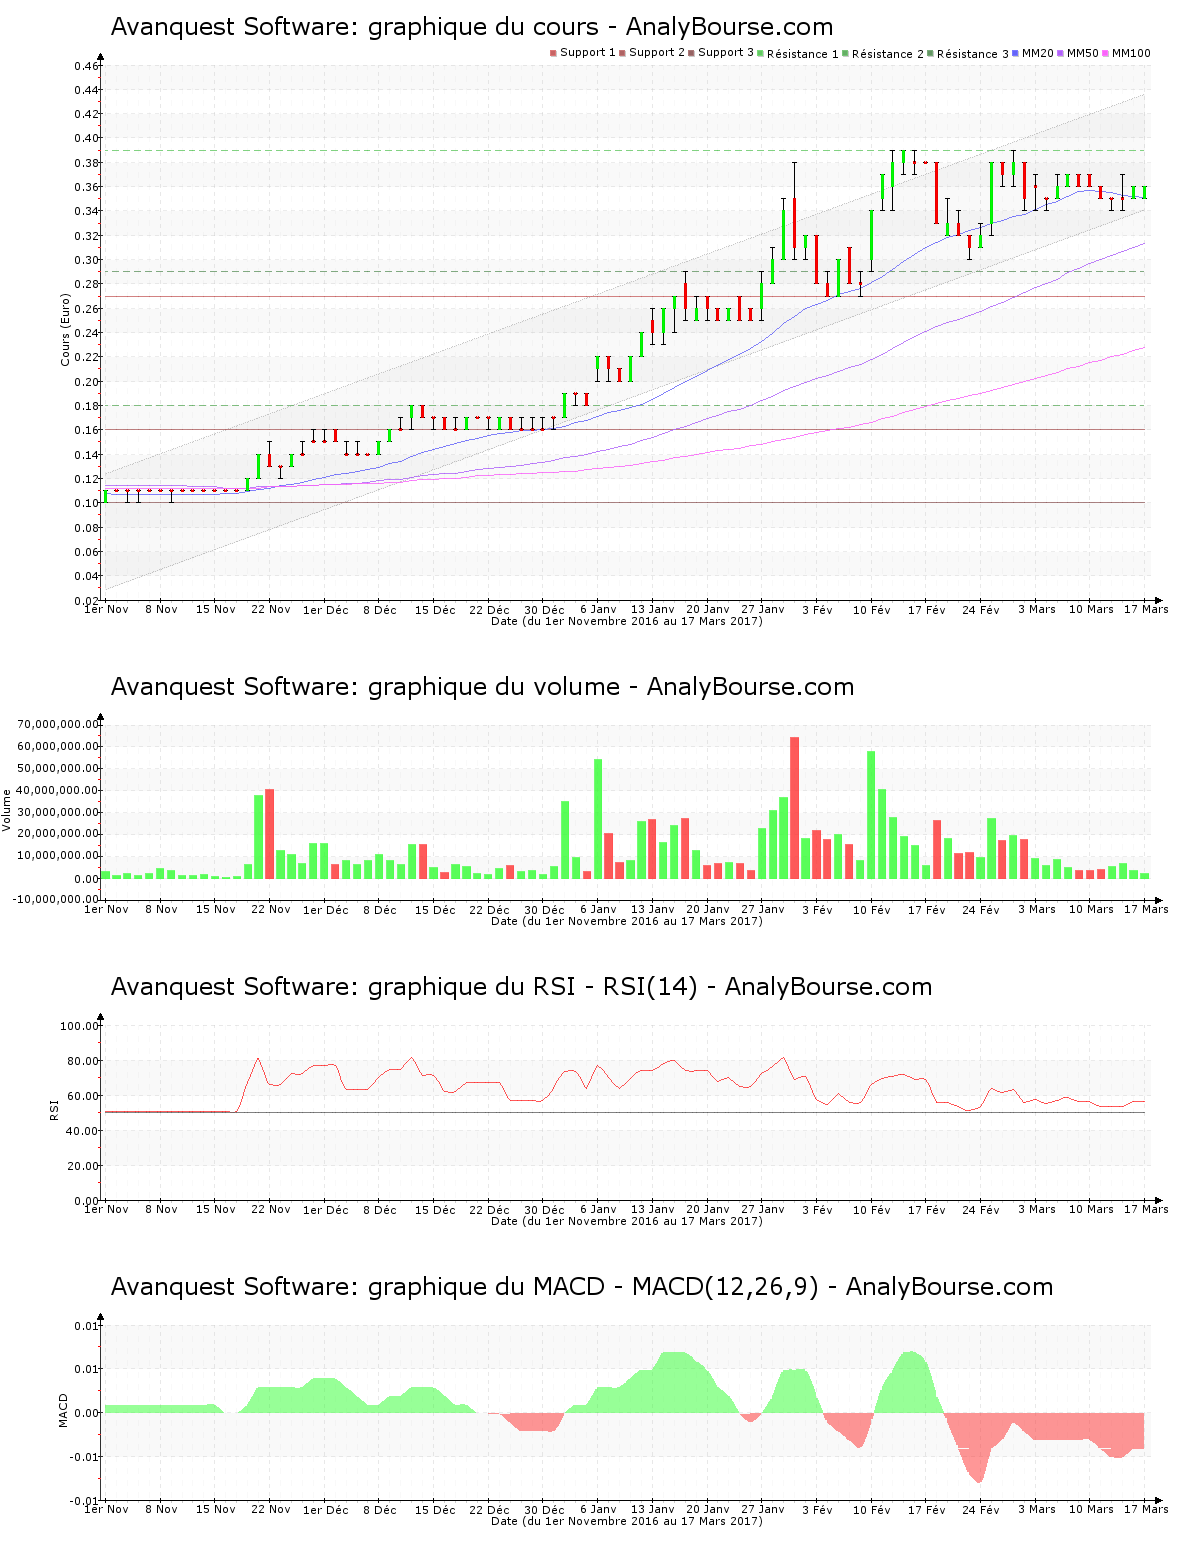Click '24 Fév' under the RSI chart
The image size is (1200, 1550).
(981, 1209)
